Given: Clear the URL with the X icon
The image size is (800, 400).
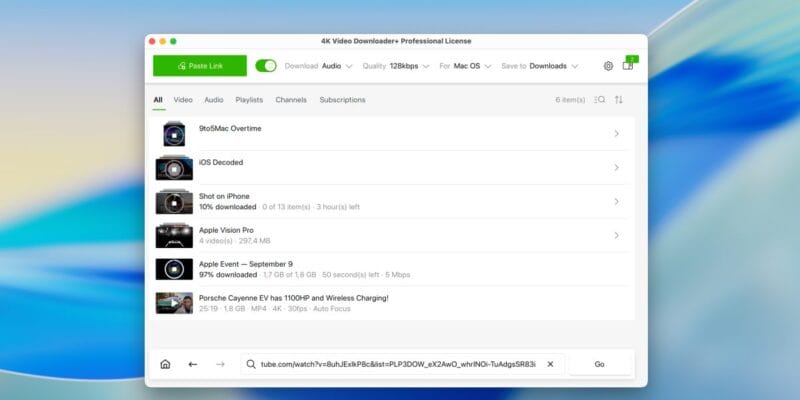Looking at the screenshot, I should pyautogui.click(x=550, y=364).
